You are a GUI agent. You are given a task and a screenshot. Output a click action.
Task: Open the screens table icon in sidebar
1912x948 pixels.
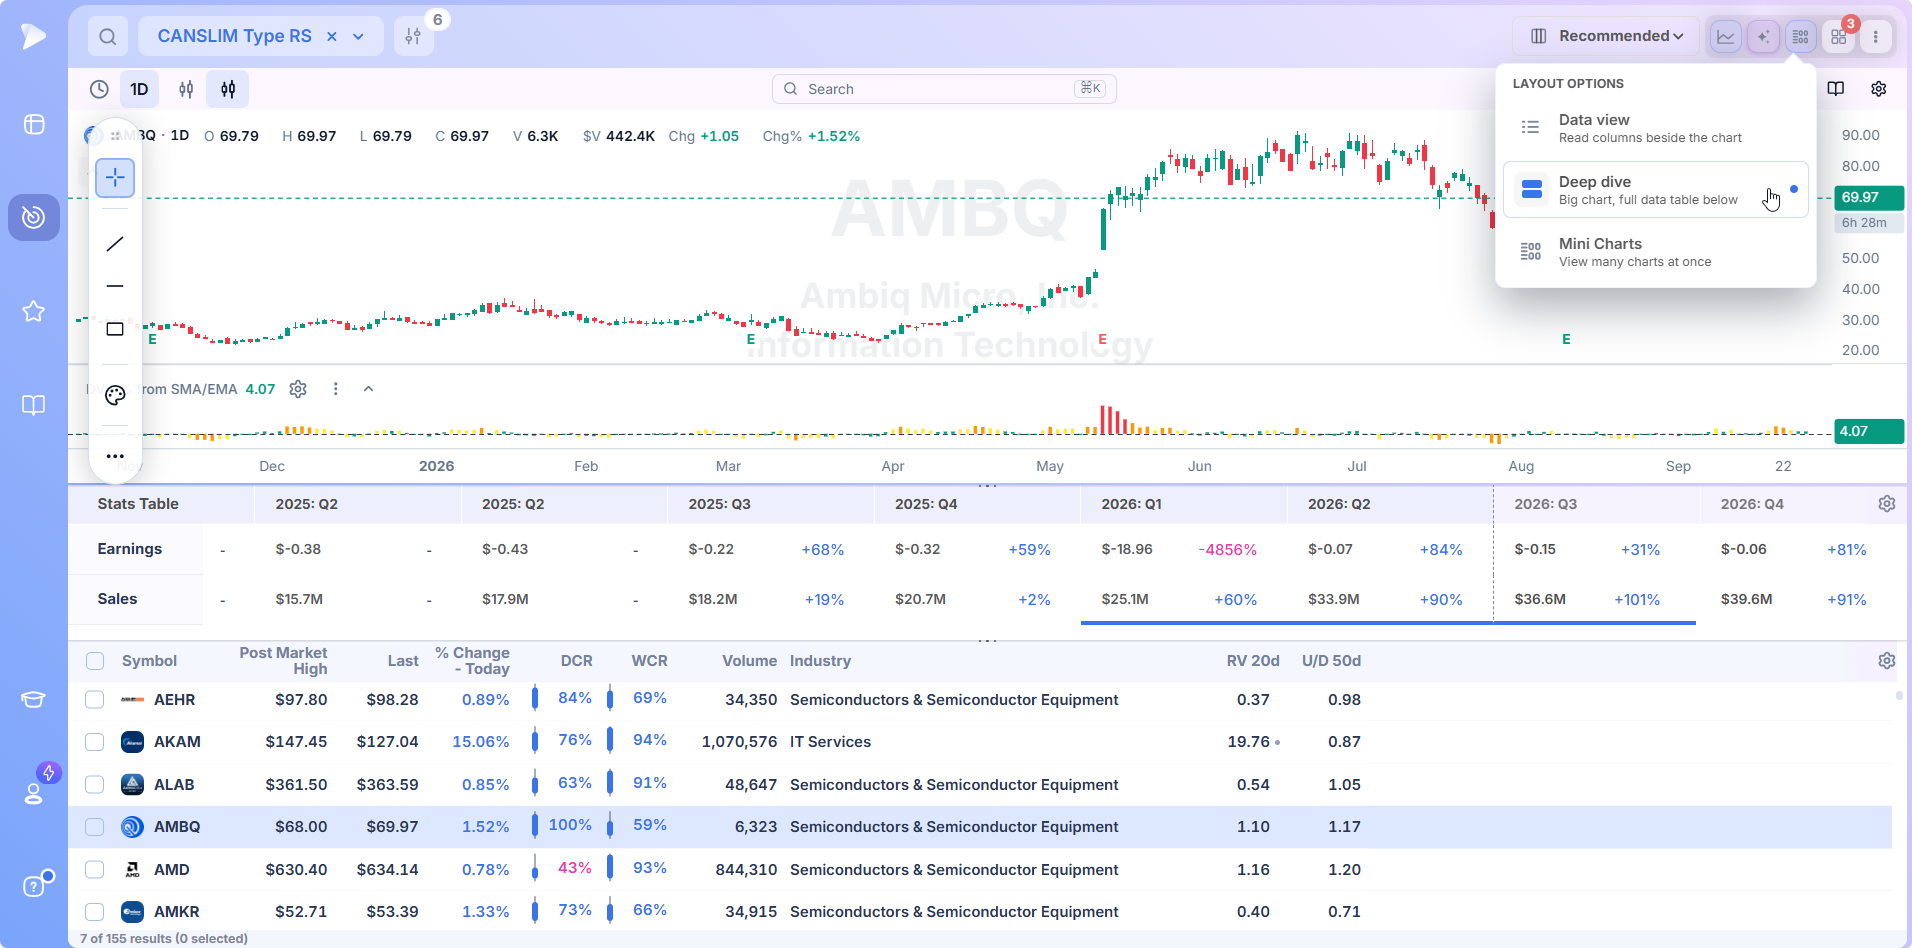34,124
